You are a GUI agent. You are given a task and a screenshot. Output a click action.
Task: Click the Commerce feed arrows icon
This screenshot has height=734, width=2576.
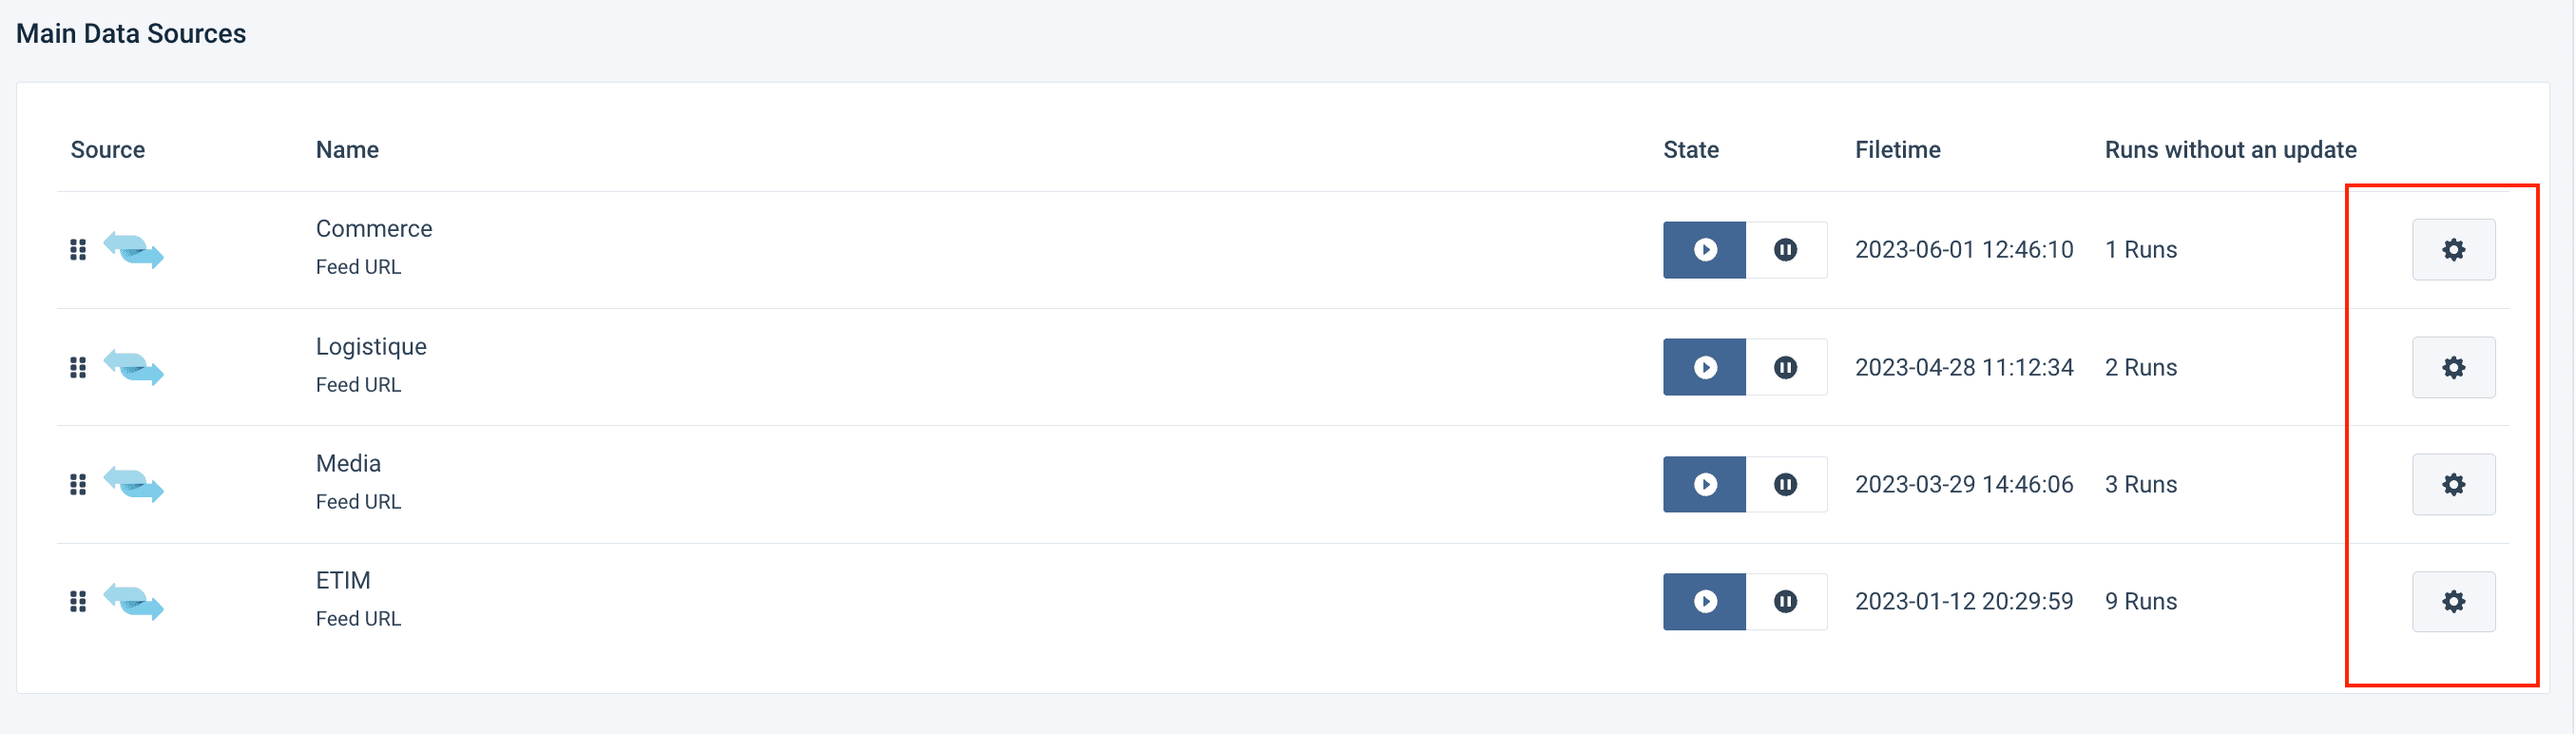point(134,250)
